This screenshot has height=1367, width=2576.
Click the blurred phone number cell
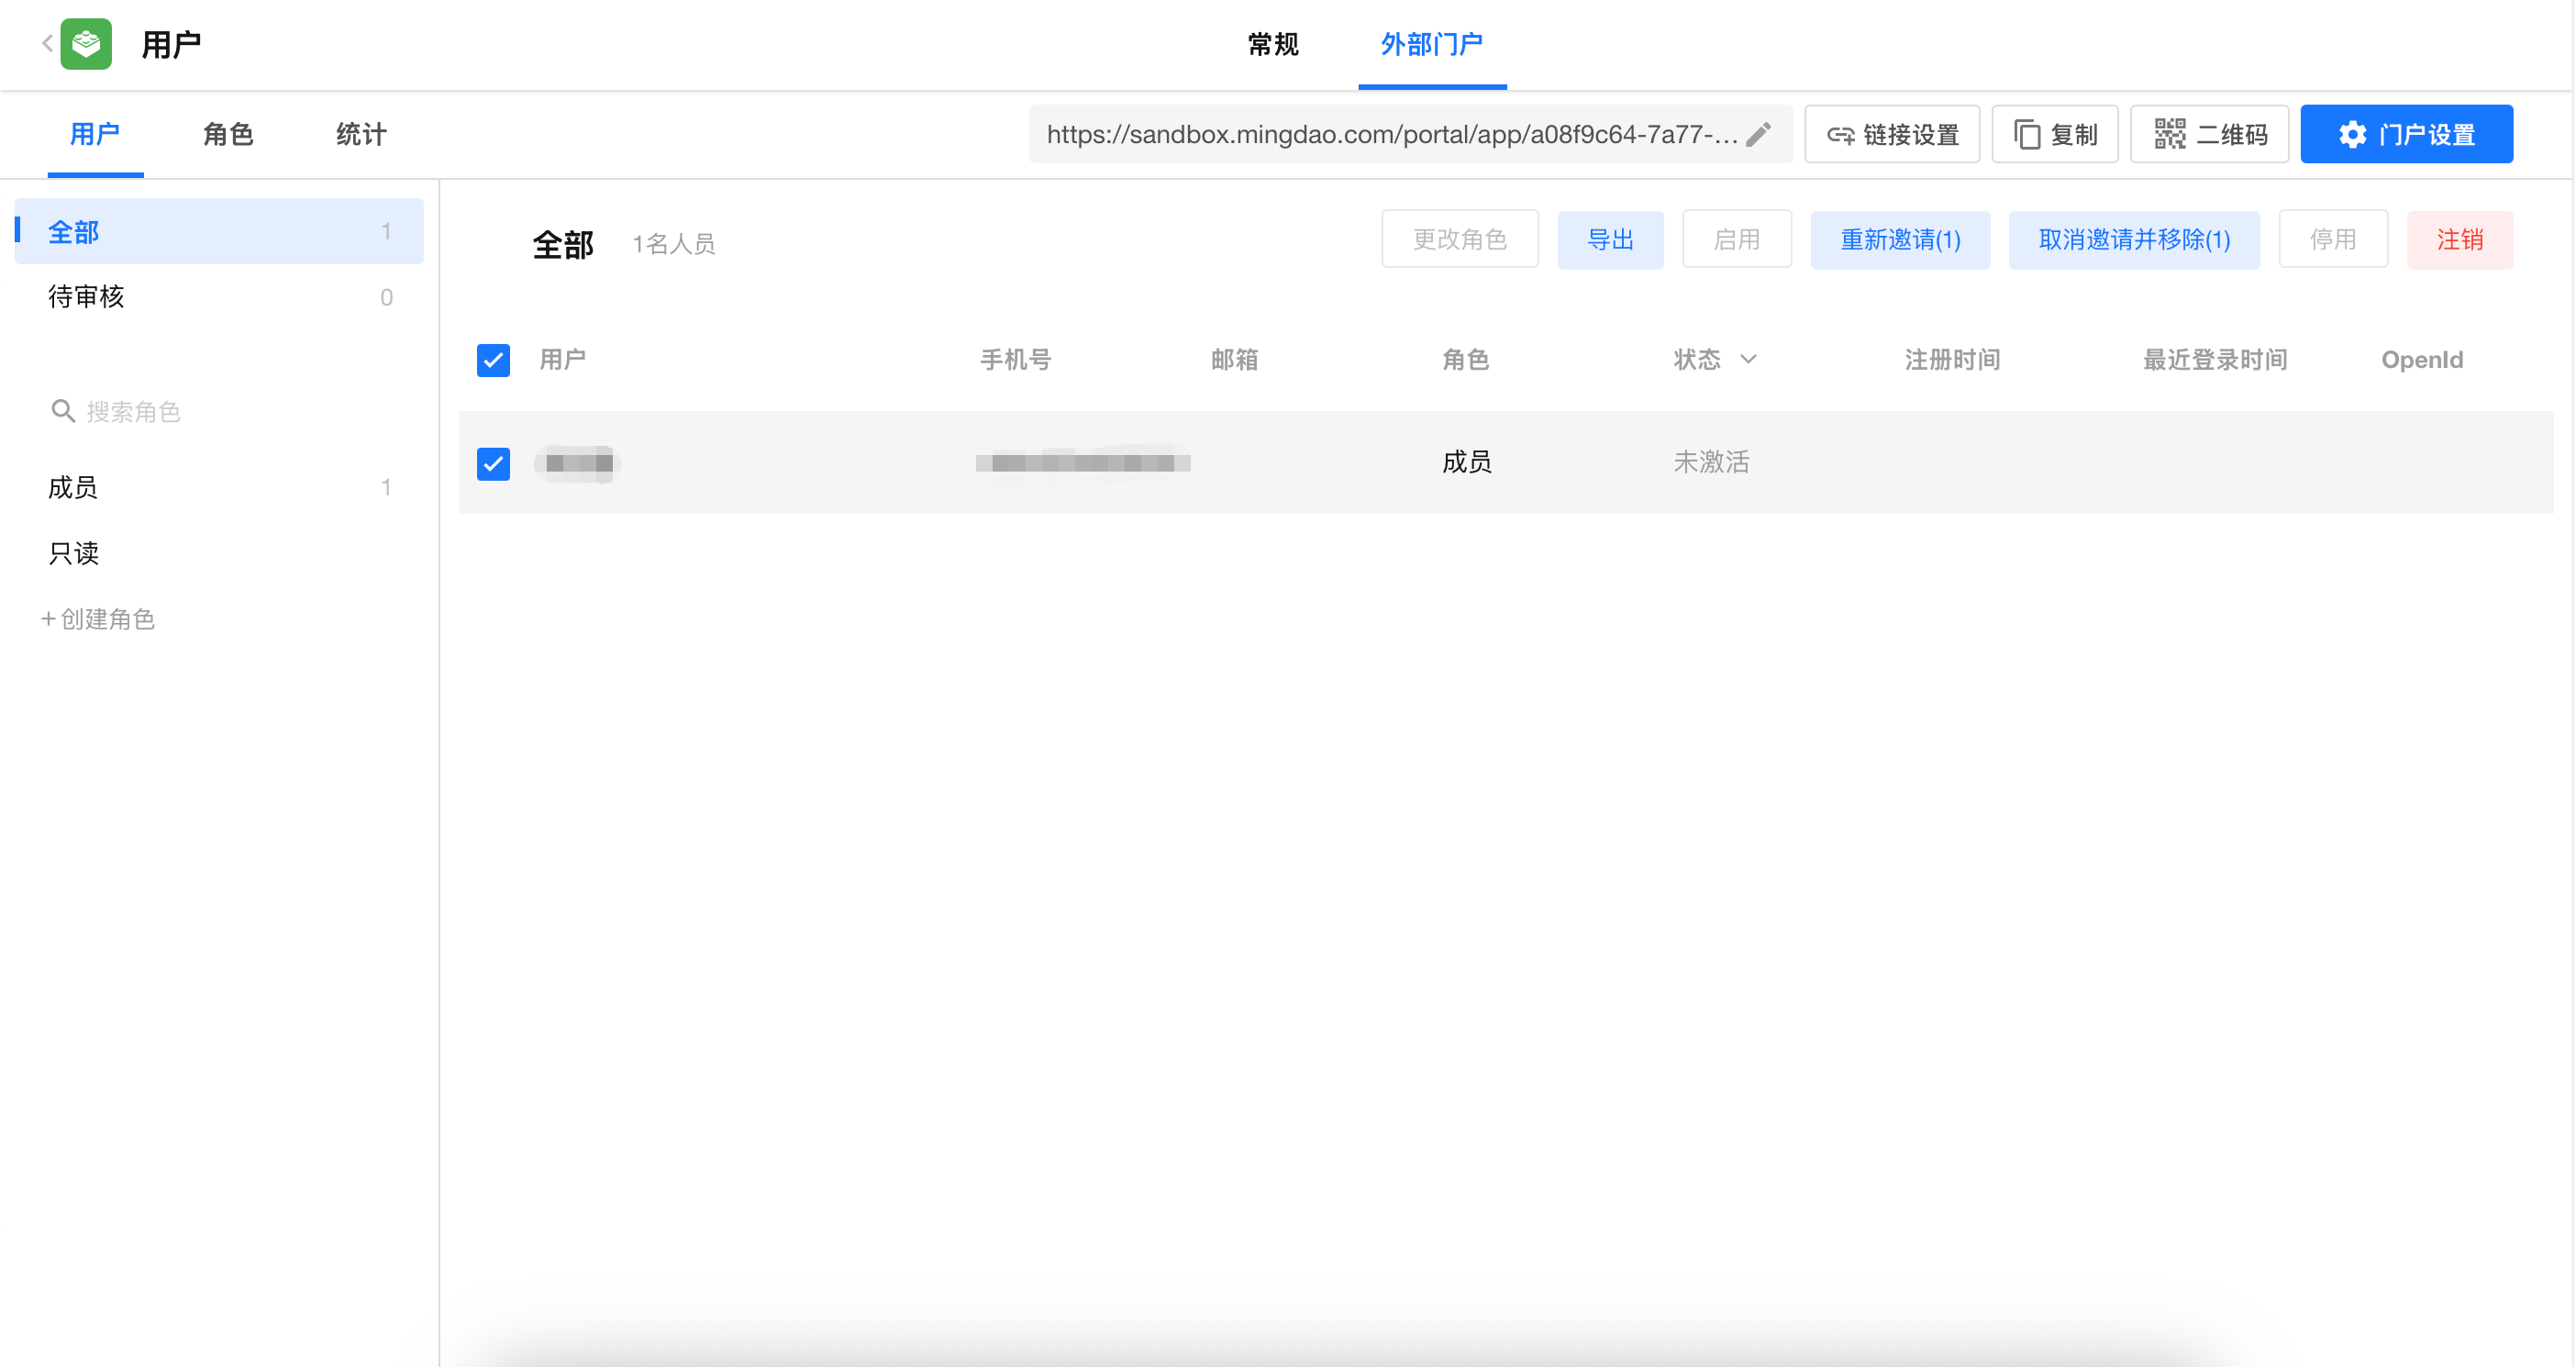coord(1083,462)
